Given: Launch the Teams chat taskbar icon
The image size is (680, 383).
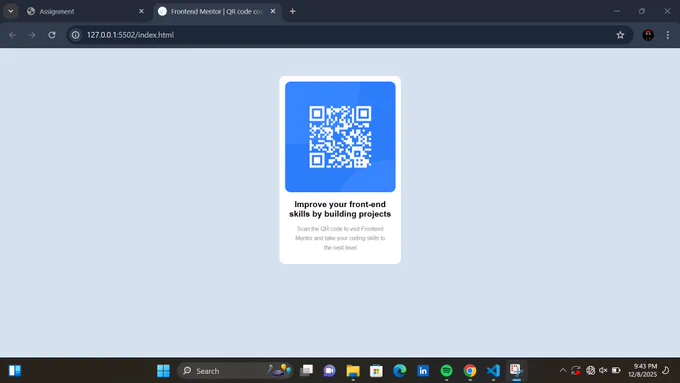Looking at the screenshot, I should point(330,370).
